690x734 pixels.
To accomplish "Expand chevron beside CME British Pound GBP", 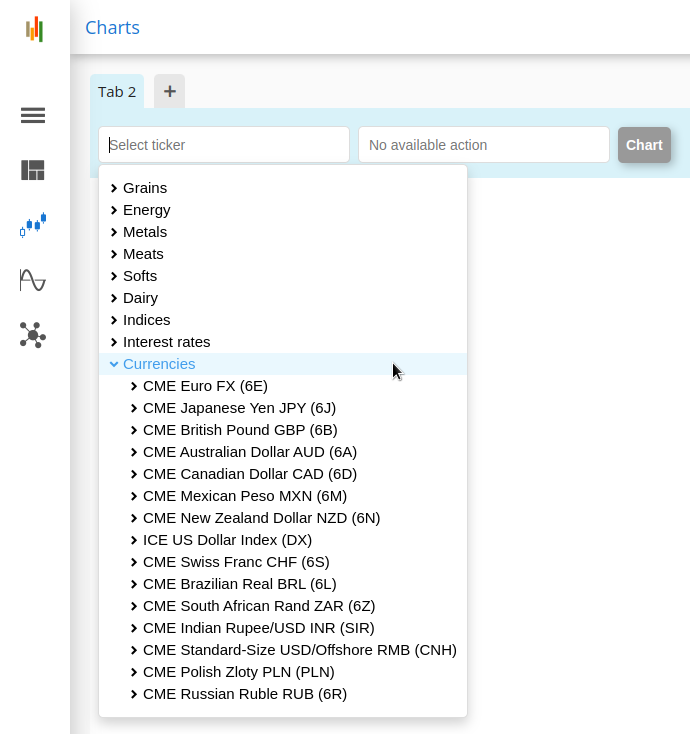I will click(134, 430).
